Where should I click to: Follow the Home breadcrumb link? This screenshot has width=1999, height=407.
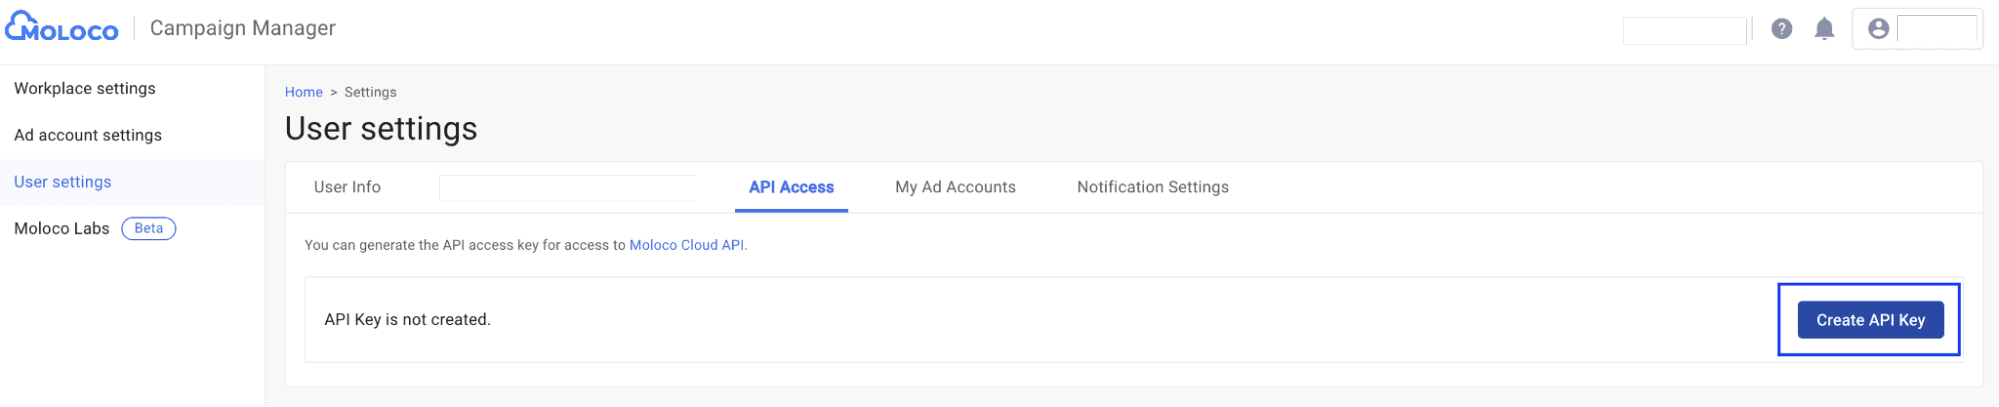pos(304,92)
